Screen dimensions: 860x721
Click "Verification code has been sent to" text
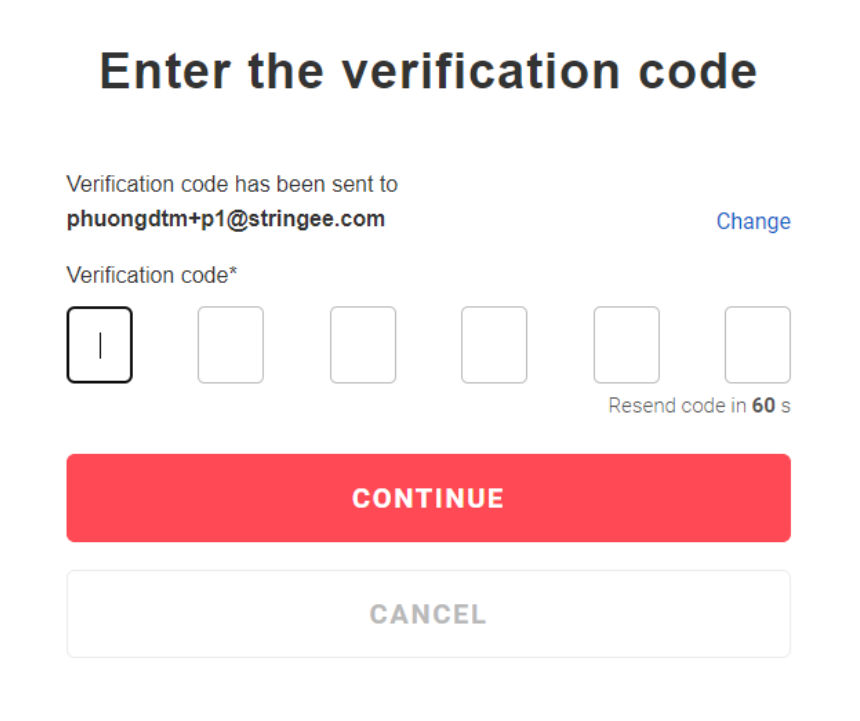click(232, 184)
